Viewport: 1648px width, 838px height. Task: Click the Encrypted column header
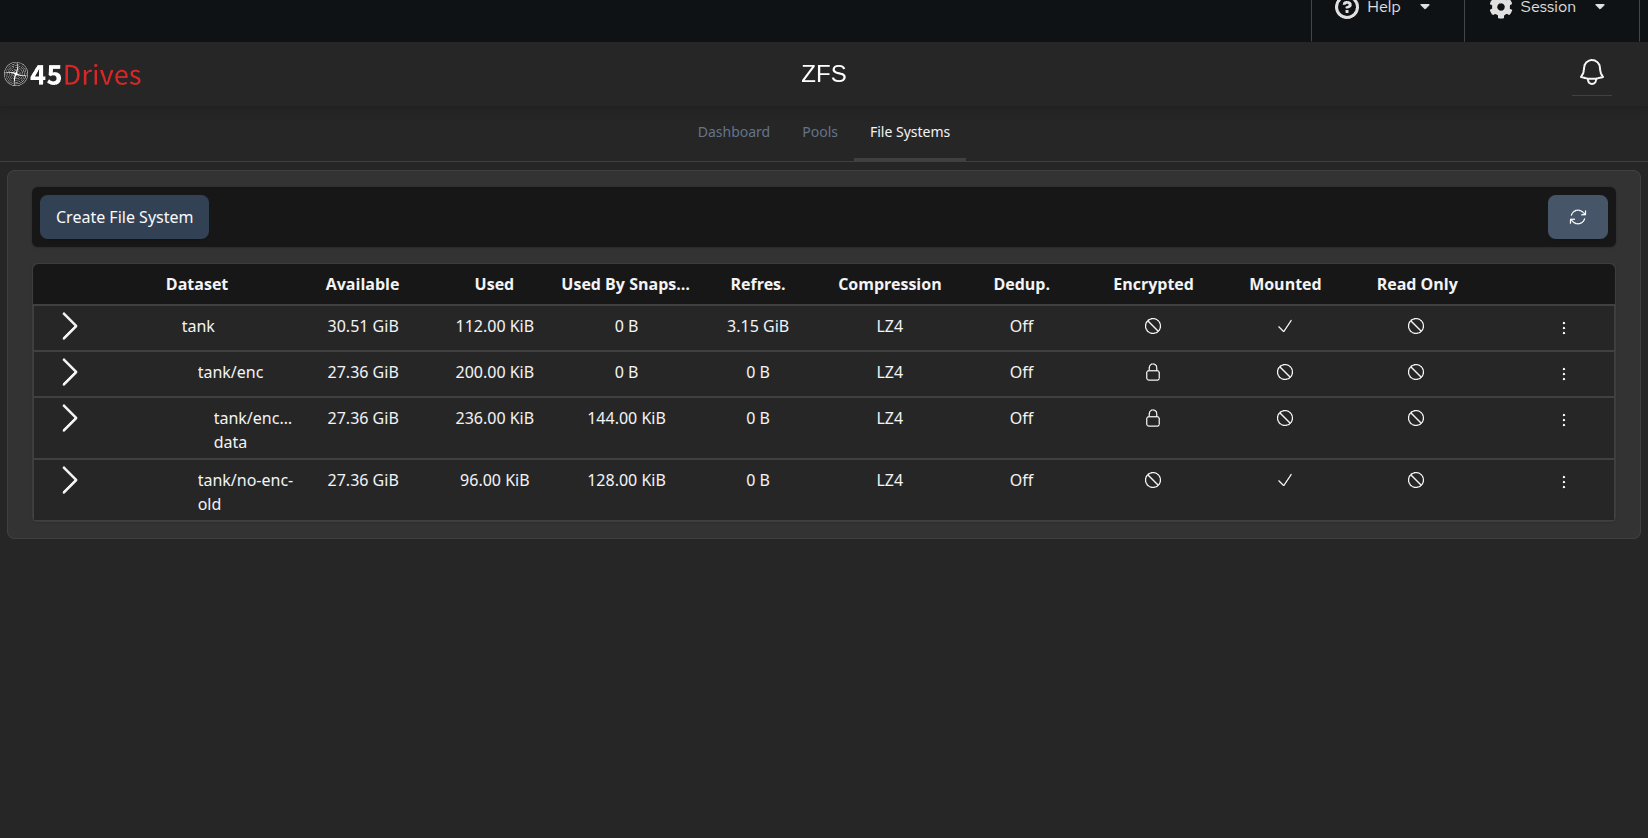[1152, 284]
